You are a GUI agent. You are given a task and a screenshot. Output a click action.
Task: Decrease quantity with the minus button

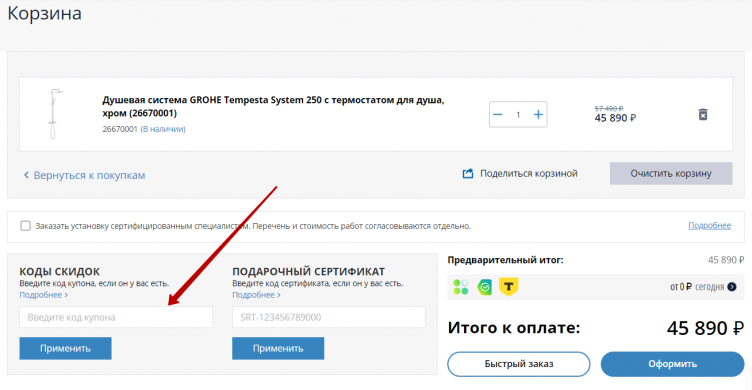(498, 115)
